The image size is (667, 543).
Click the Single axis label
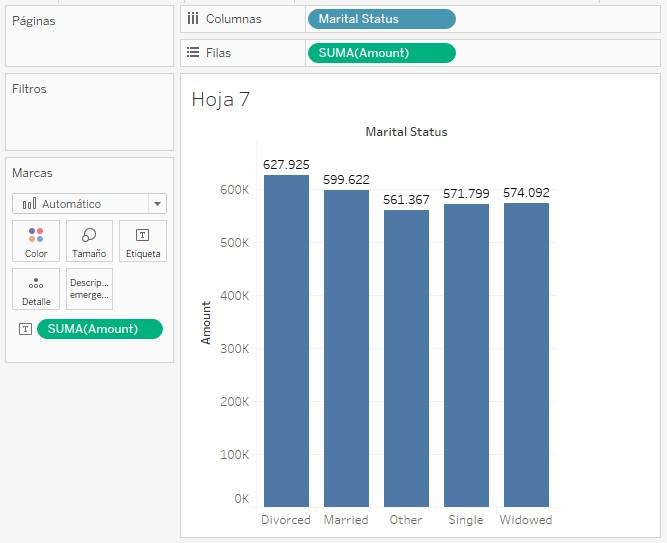pos(466,520)
